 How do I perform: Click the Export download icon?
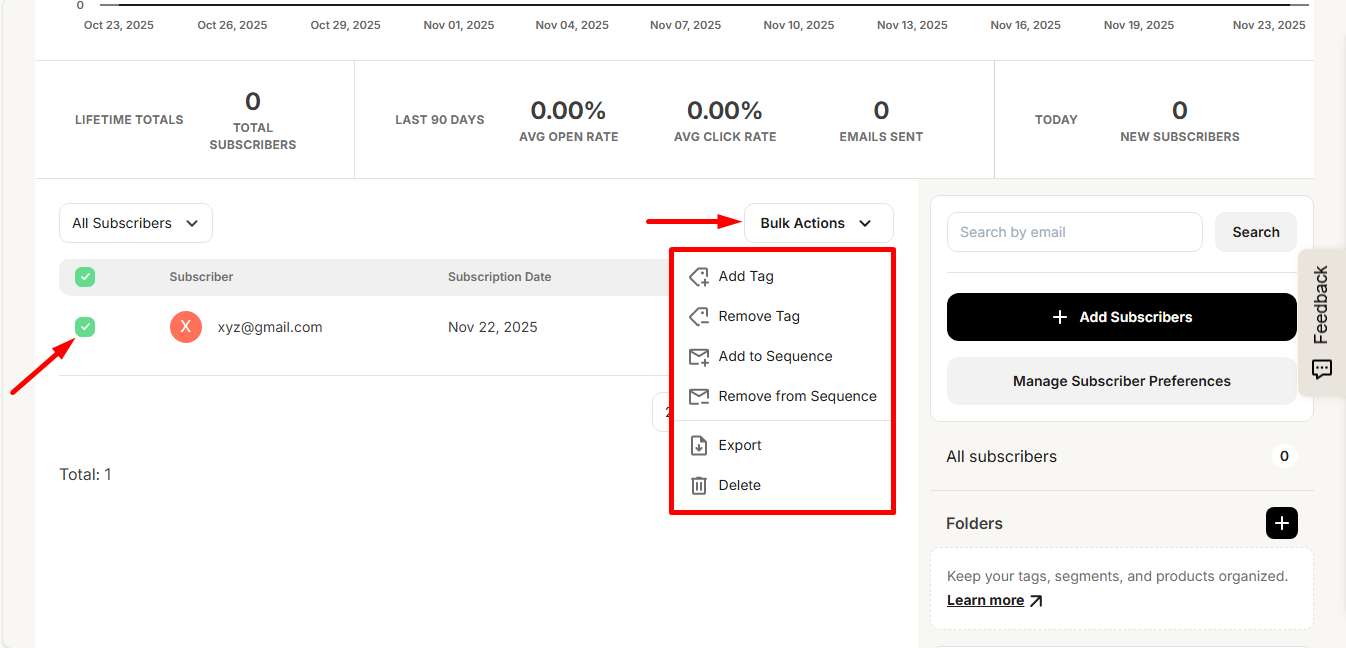point(699,446)
